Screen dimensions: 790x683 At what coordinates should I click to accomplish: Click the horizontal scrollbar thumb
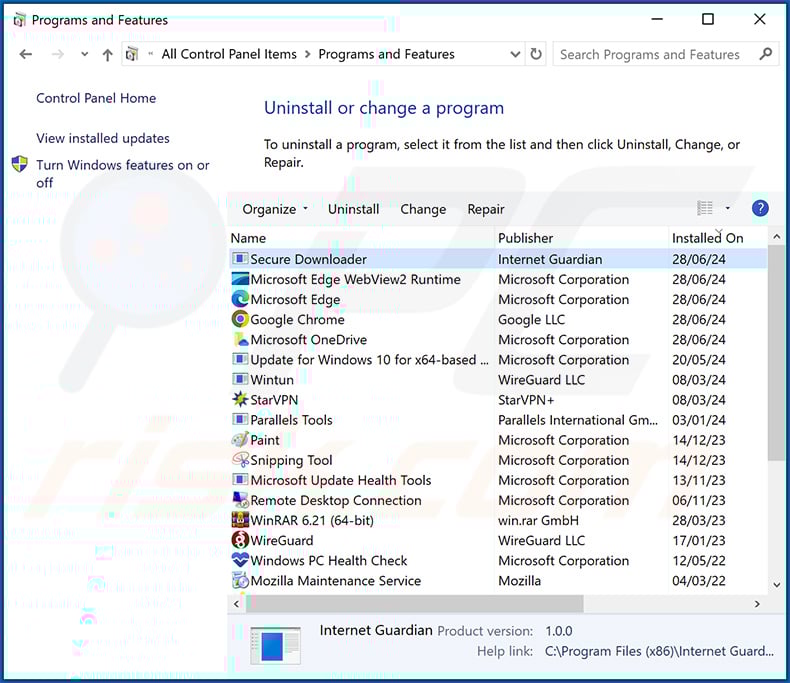[x=415, y=603]
